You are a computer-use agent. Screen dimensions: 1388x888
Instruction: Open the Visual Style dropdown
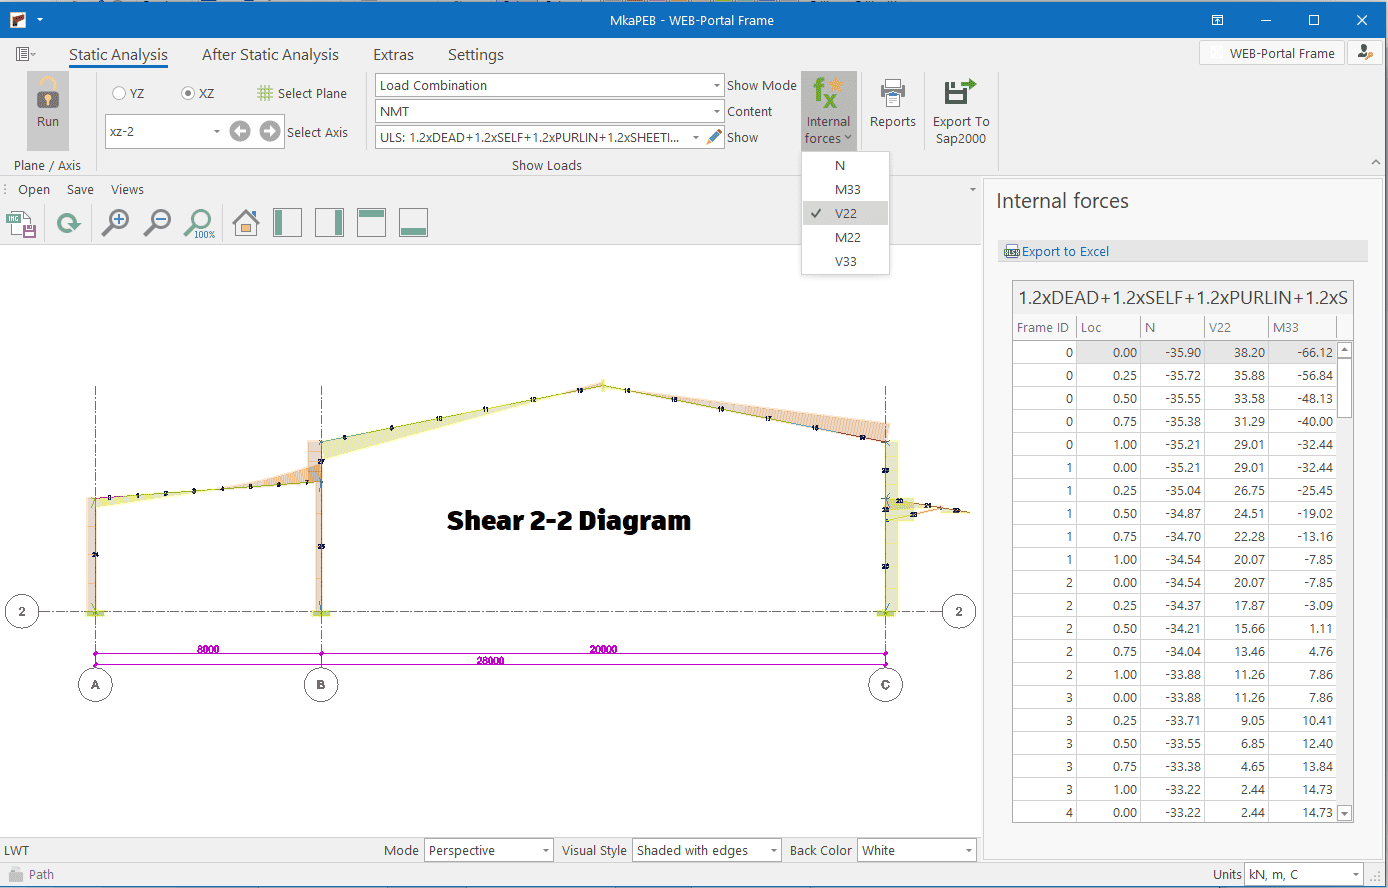click(x=774, y=851)
